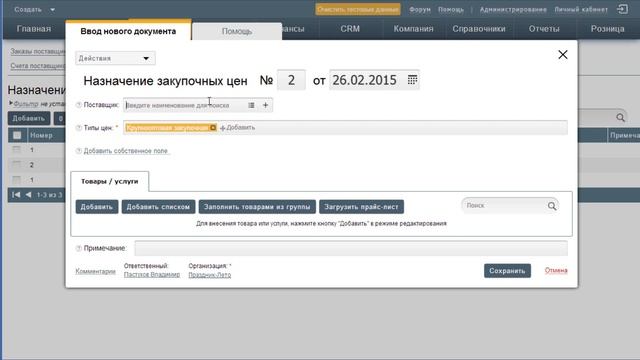640x360 pixels.
Task: Click help icon beside Поставщик label
Action: pos(79,105)
